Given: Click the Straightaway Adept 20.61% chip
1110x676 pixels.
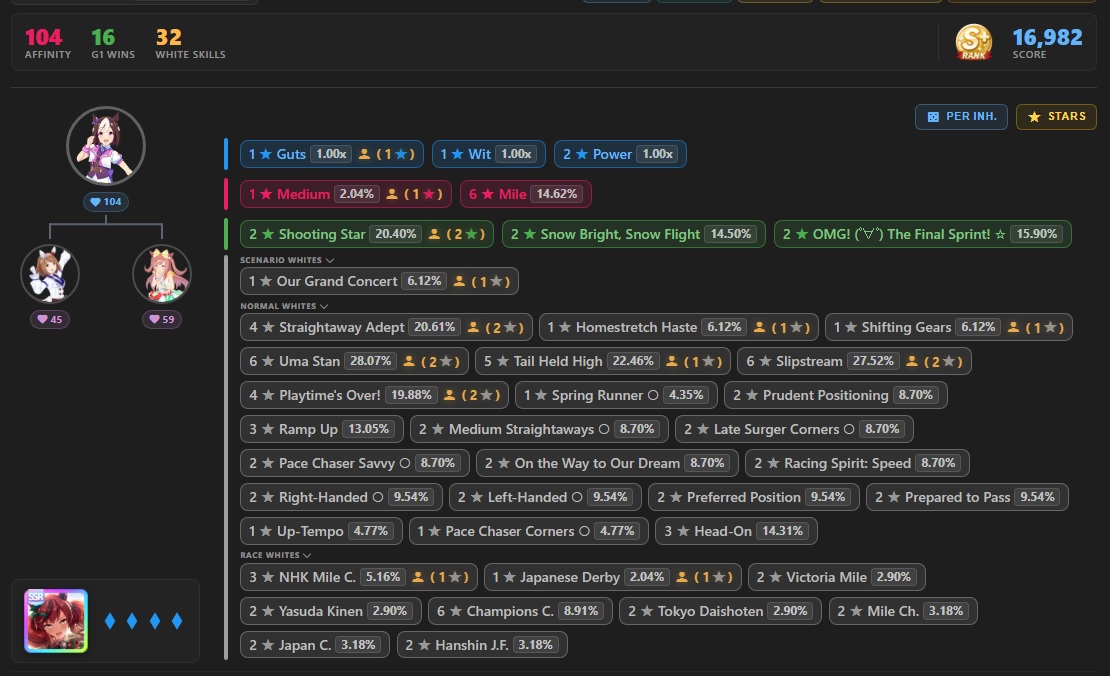Looking at the screenshot, I should 386,327.
